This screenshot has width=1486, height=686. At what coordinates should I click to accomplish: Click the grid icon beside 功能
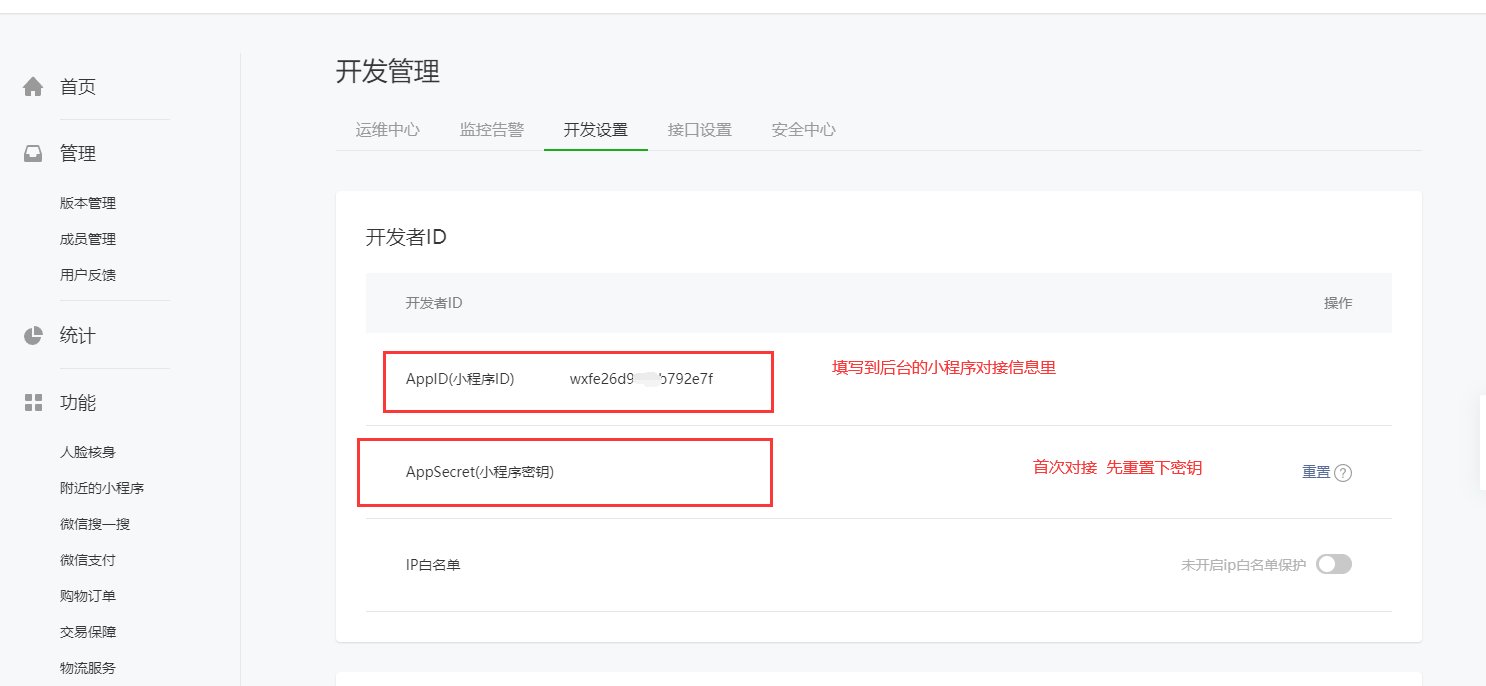[x=33, y=403]
